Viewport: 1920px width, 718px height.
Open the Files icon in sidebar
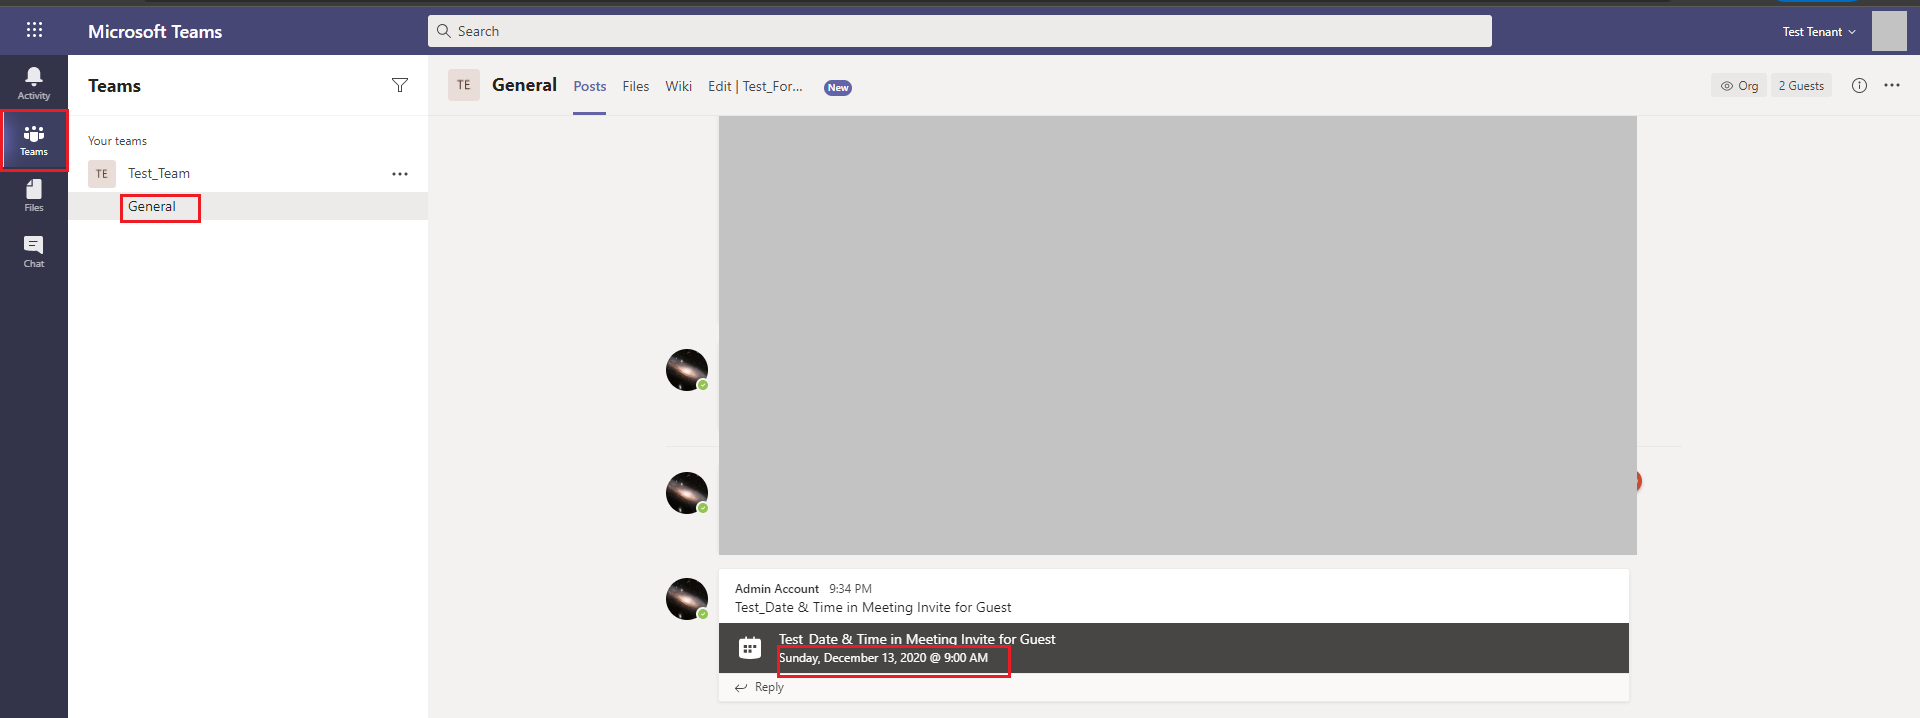[x=34, y=195]
